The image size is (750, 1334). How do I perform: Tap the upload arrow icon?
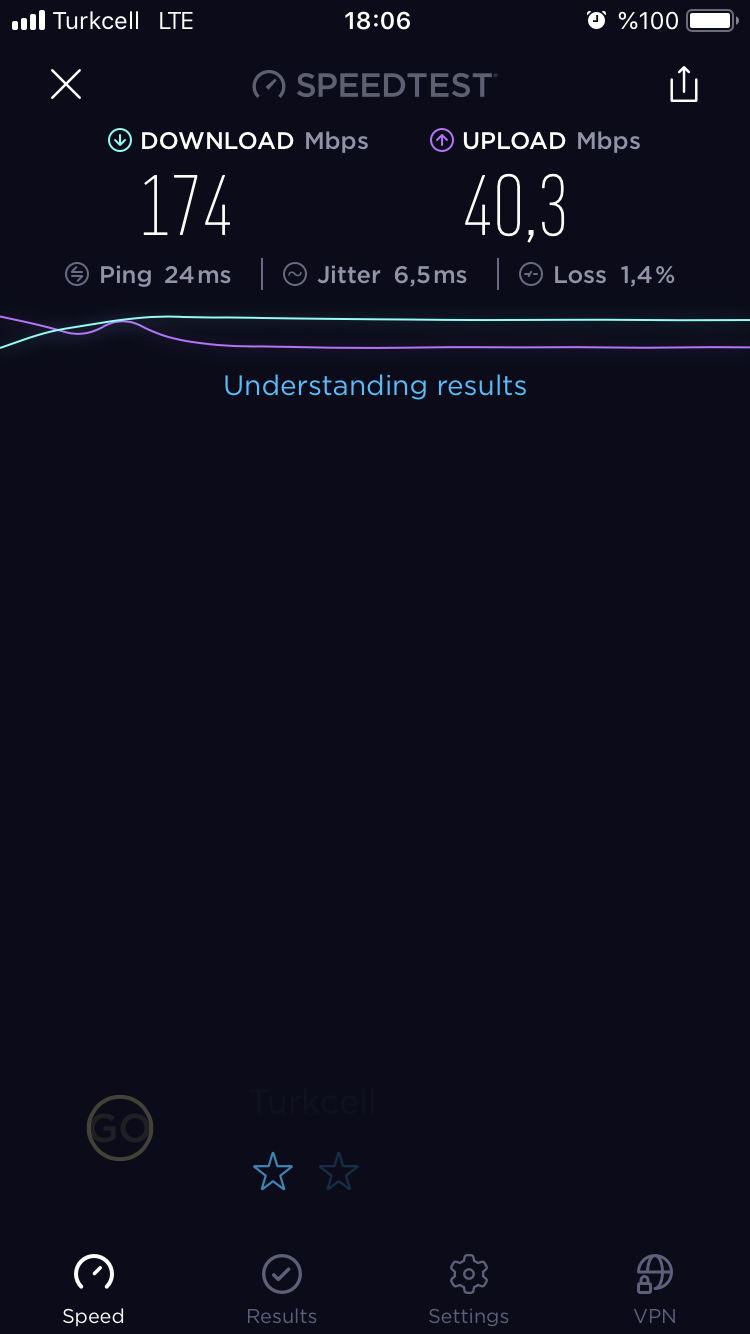click(442, 141)
